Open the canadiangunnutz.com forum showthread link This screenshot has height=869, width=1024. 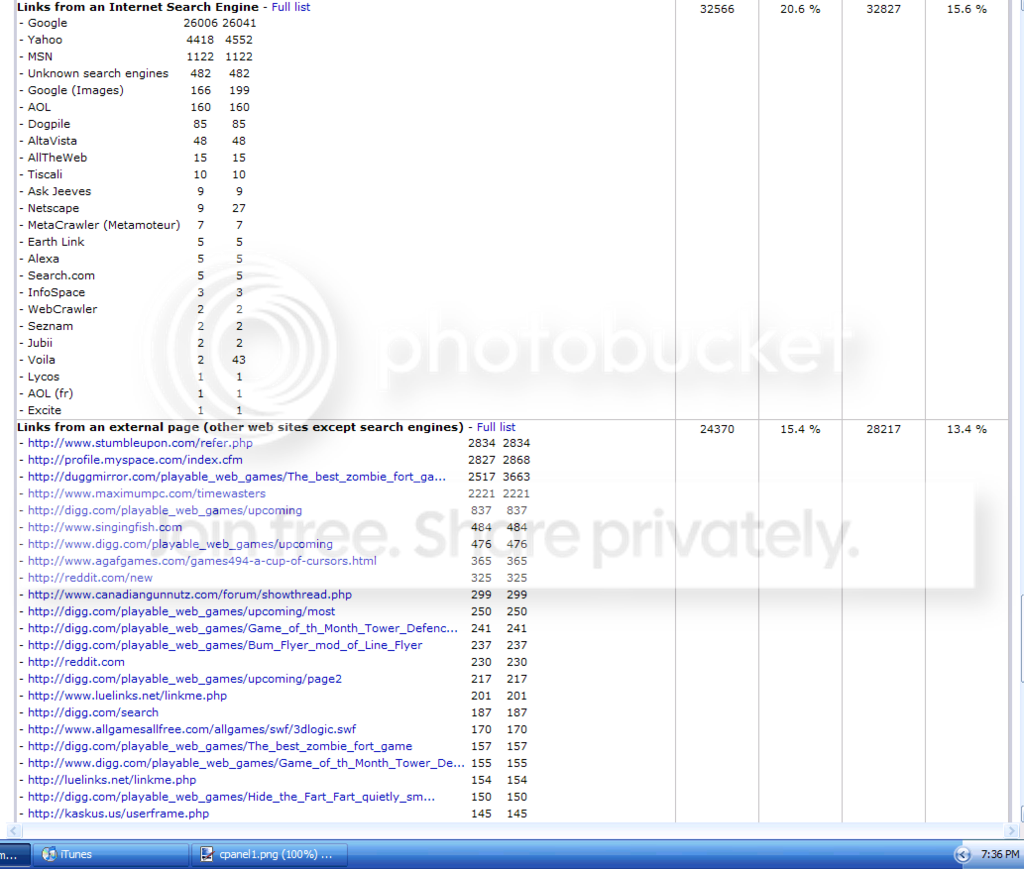pos(189,595)
